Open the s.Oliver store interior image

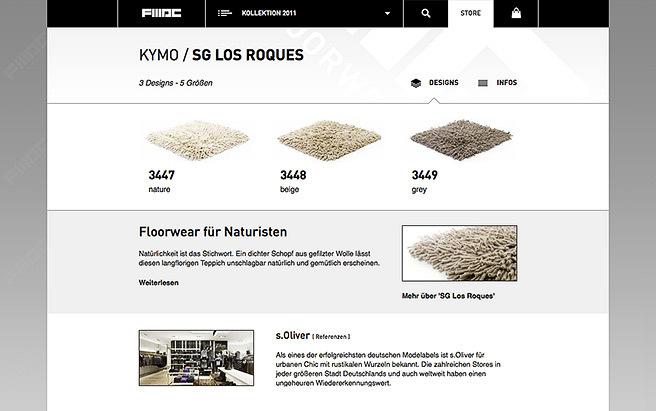click(x=196, y=358)
